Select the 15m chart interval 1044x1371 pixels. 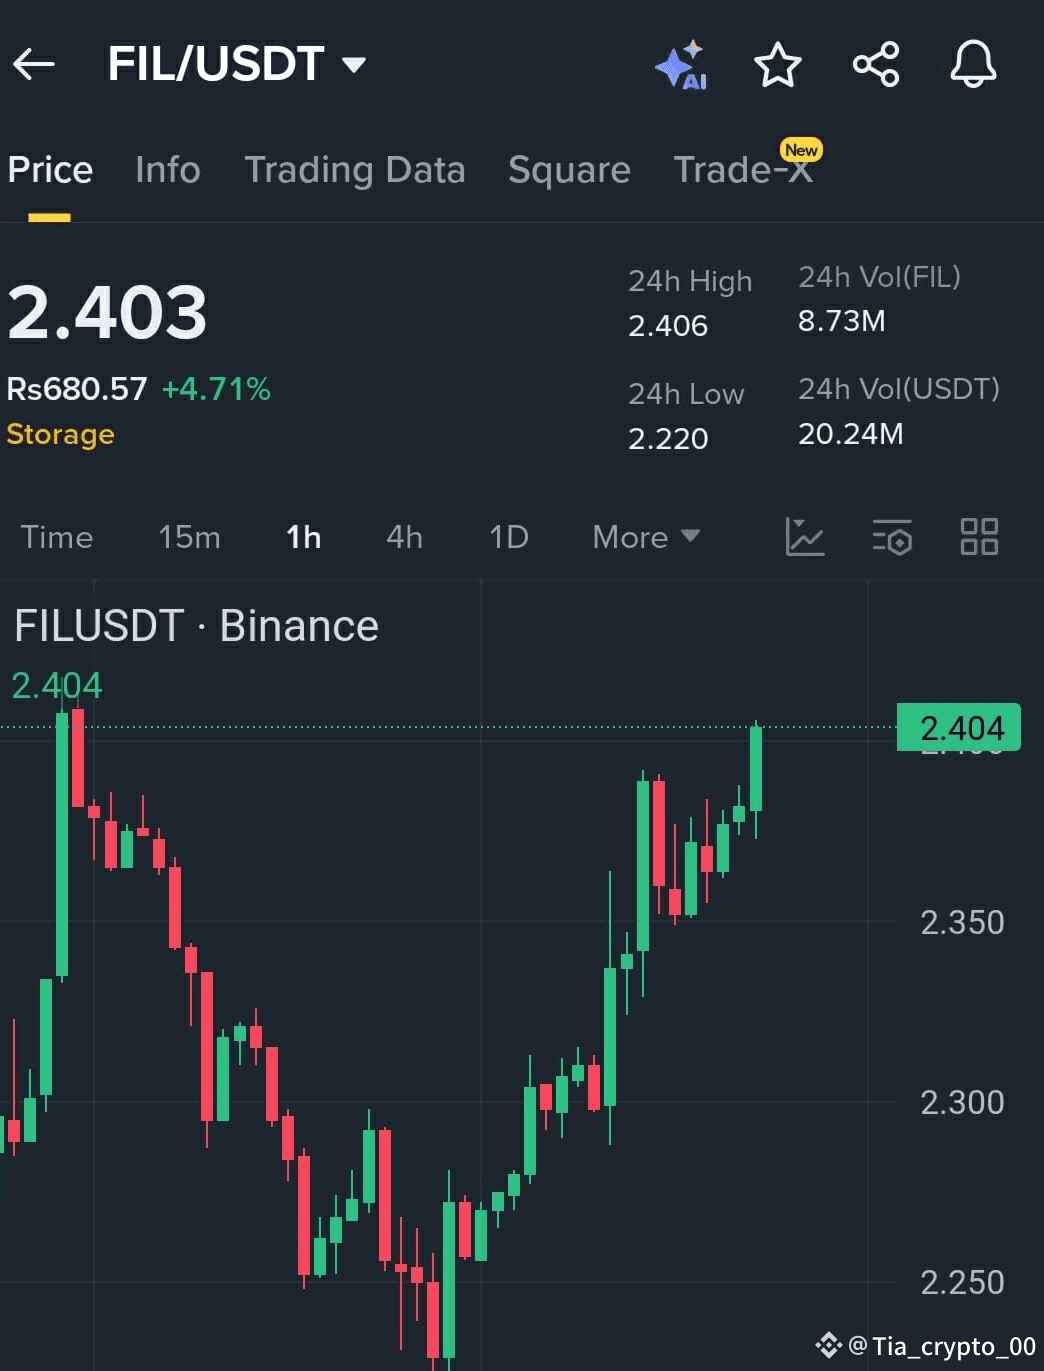coord(189,537)
